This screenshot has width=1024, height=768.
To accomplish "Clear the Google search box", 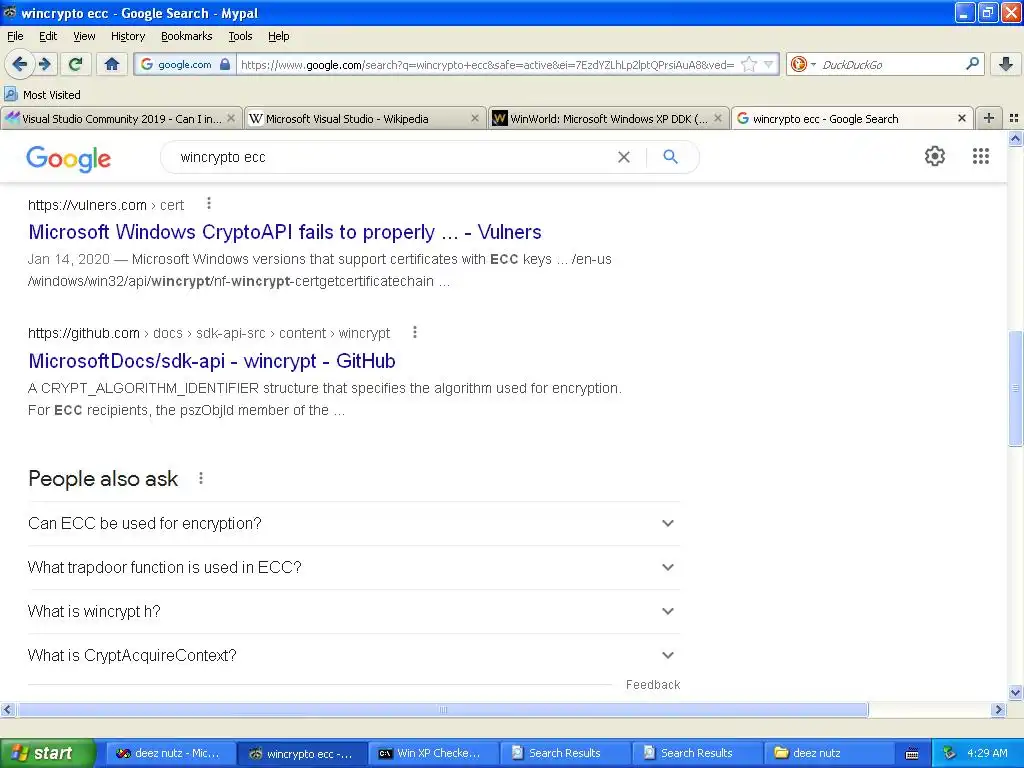I will click(x=624, y=157).
